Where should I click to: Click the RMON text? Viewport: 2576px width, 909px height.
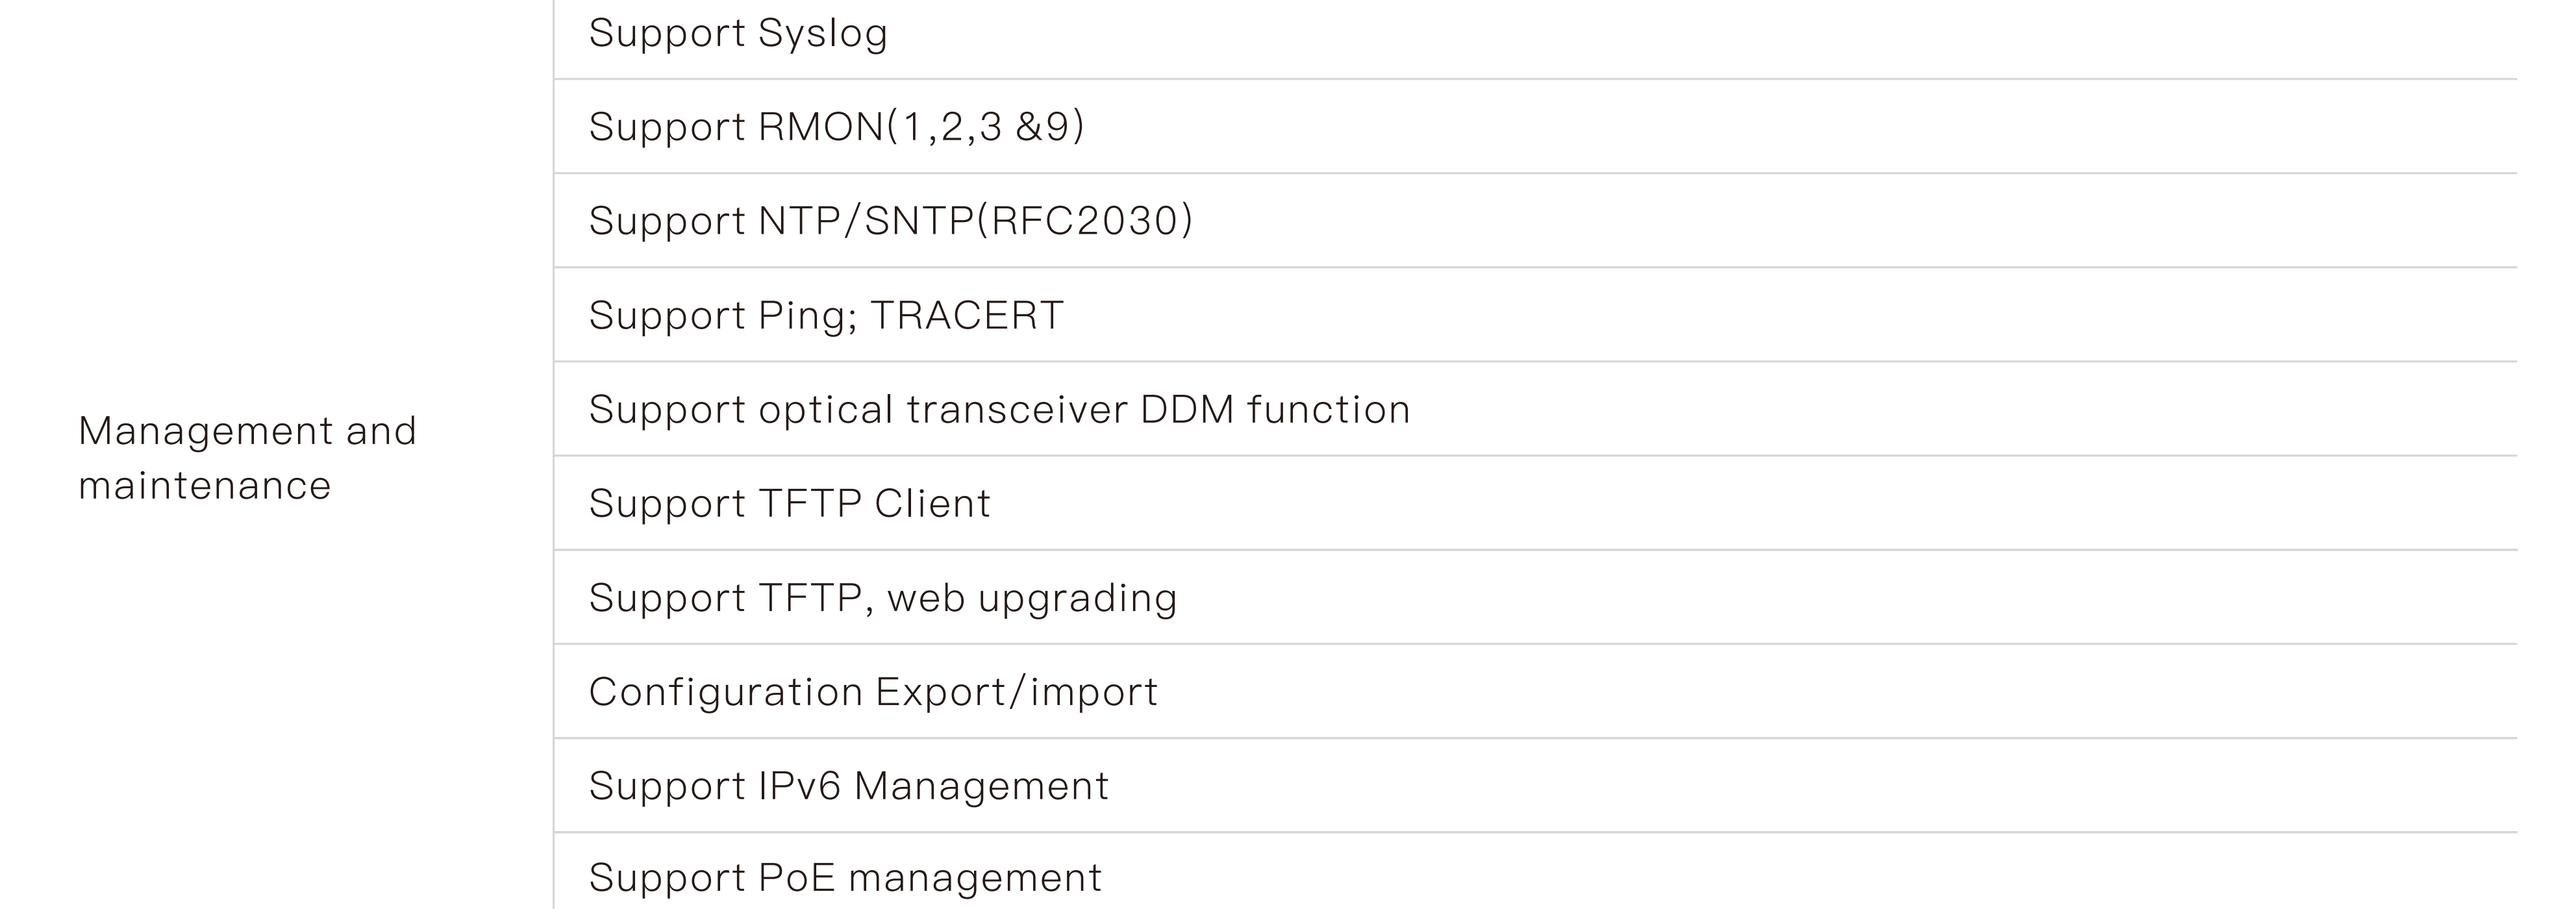(x=821, y=127)
